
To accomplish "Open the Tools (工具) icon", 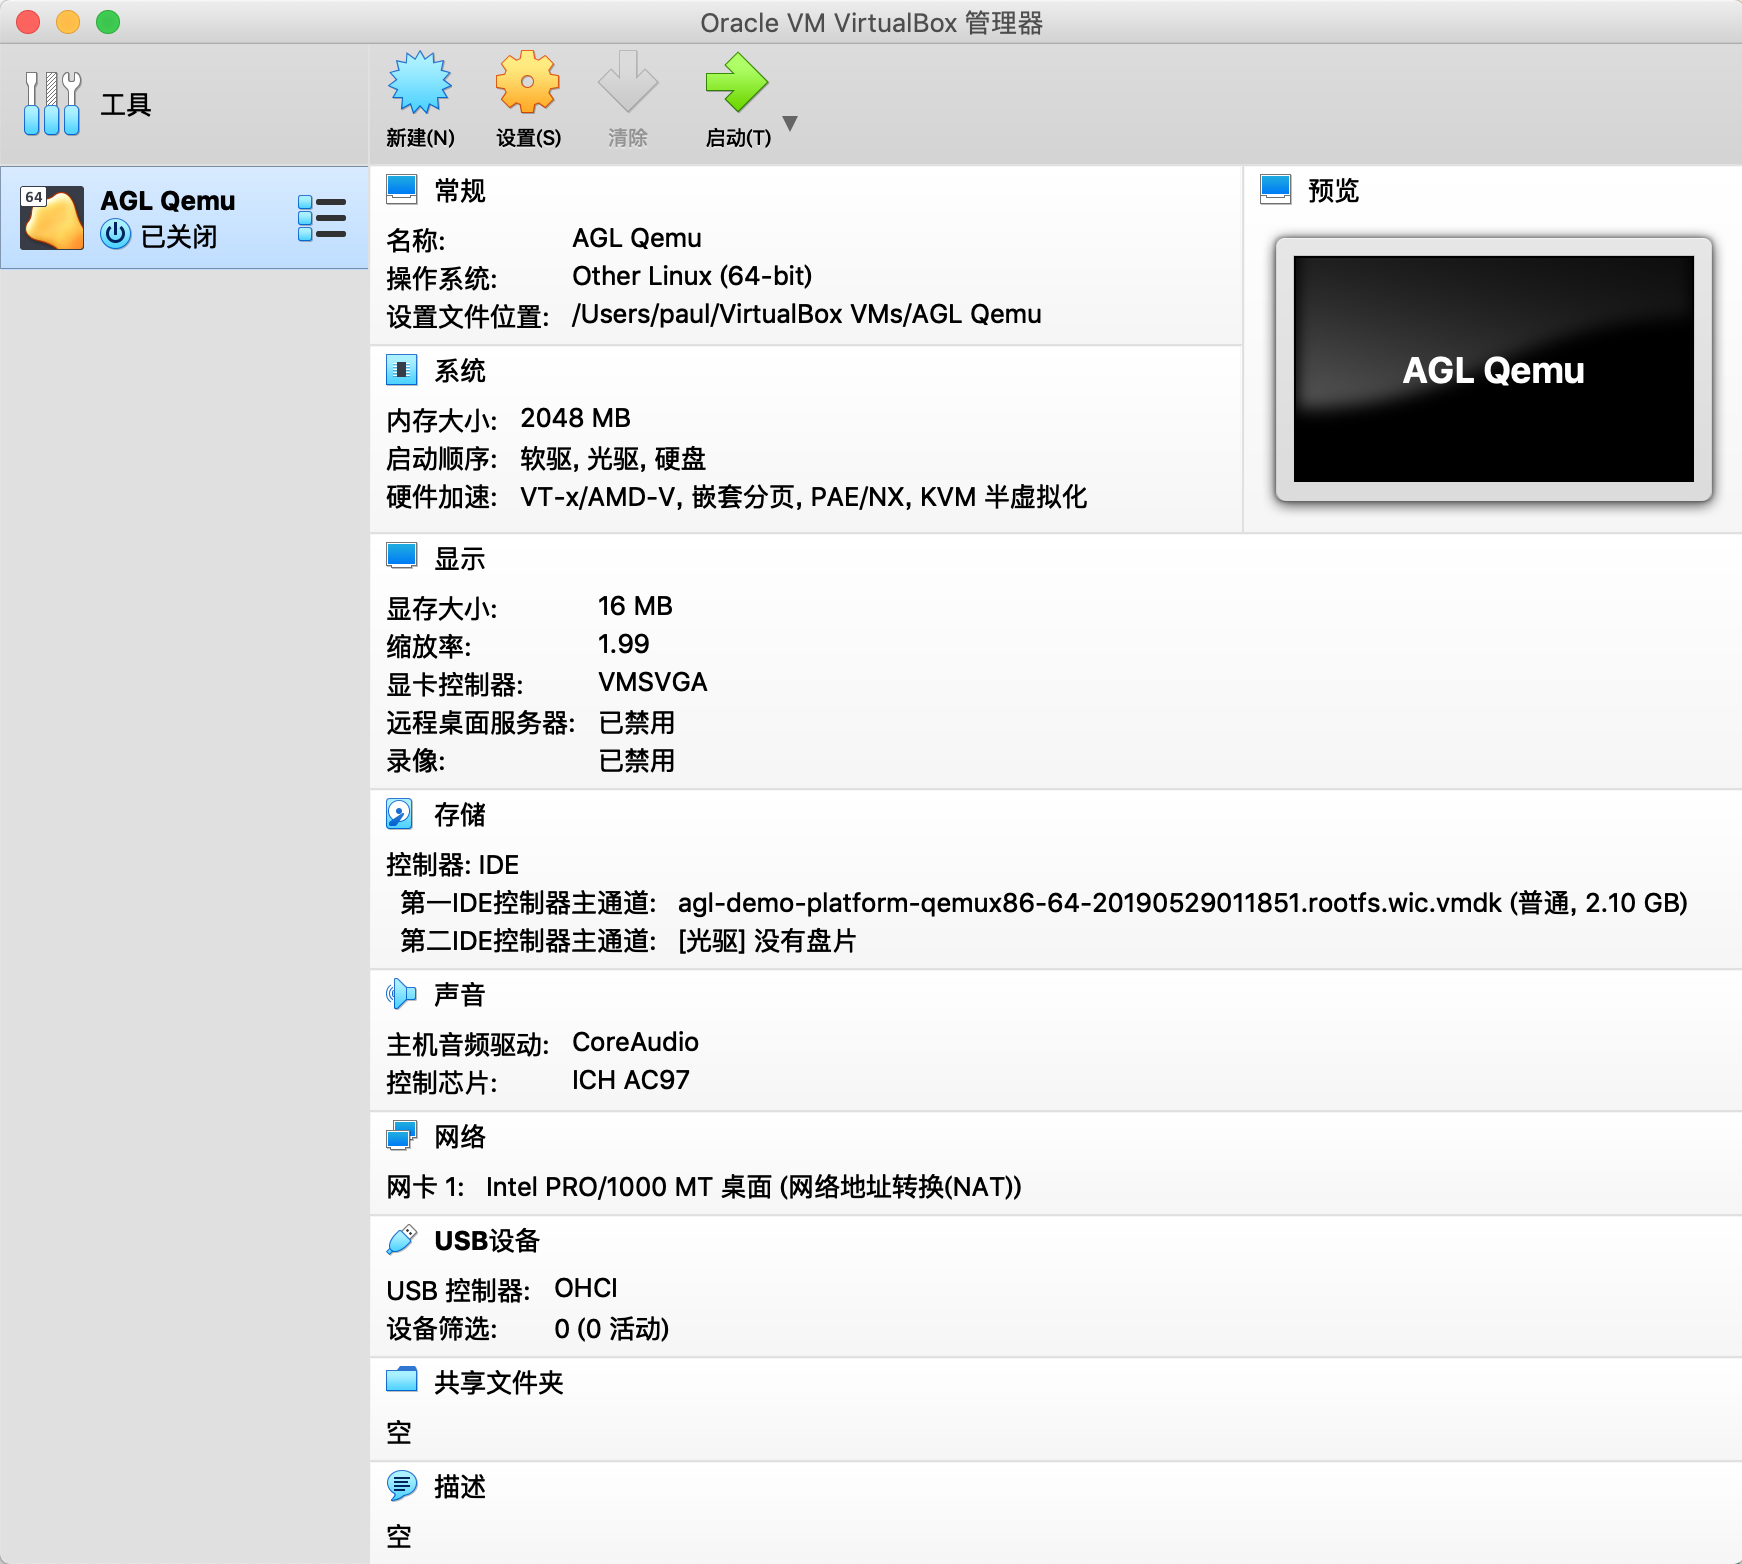I will (52, 103).
